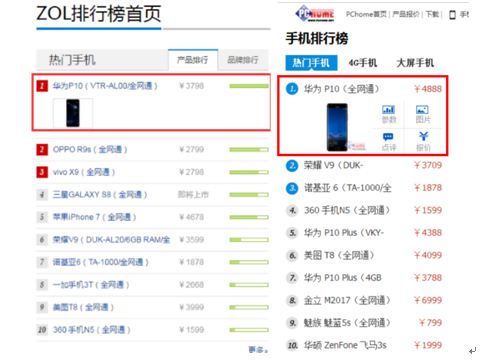The image size is (492, 362).
Task: Open 360 手机N5 (全网通) in PChome list
Action: [347, 210]
